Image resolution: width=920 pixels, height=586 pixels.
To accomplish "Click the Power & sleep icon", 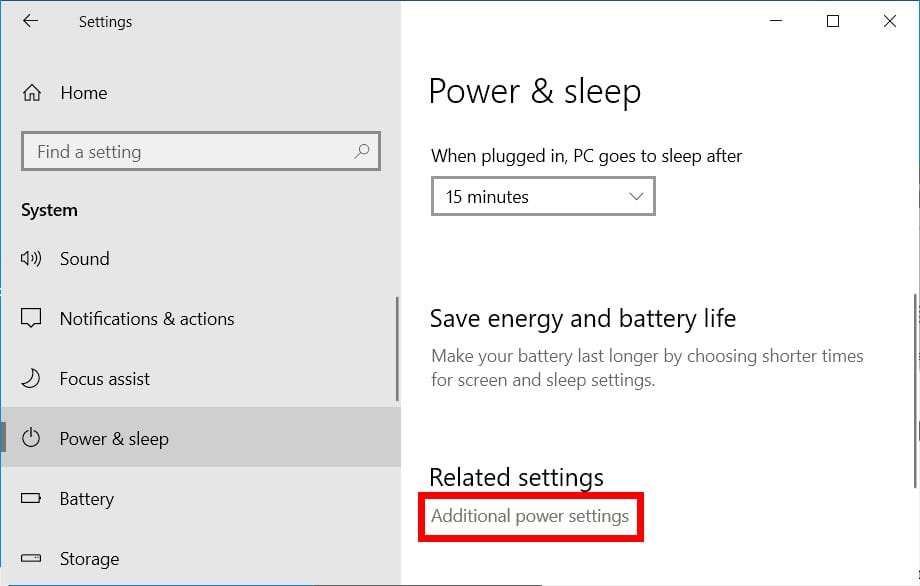I will click(31, 439).
